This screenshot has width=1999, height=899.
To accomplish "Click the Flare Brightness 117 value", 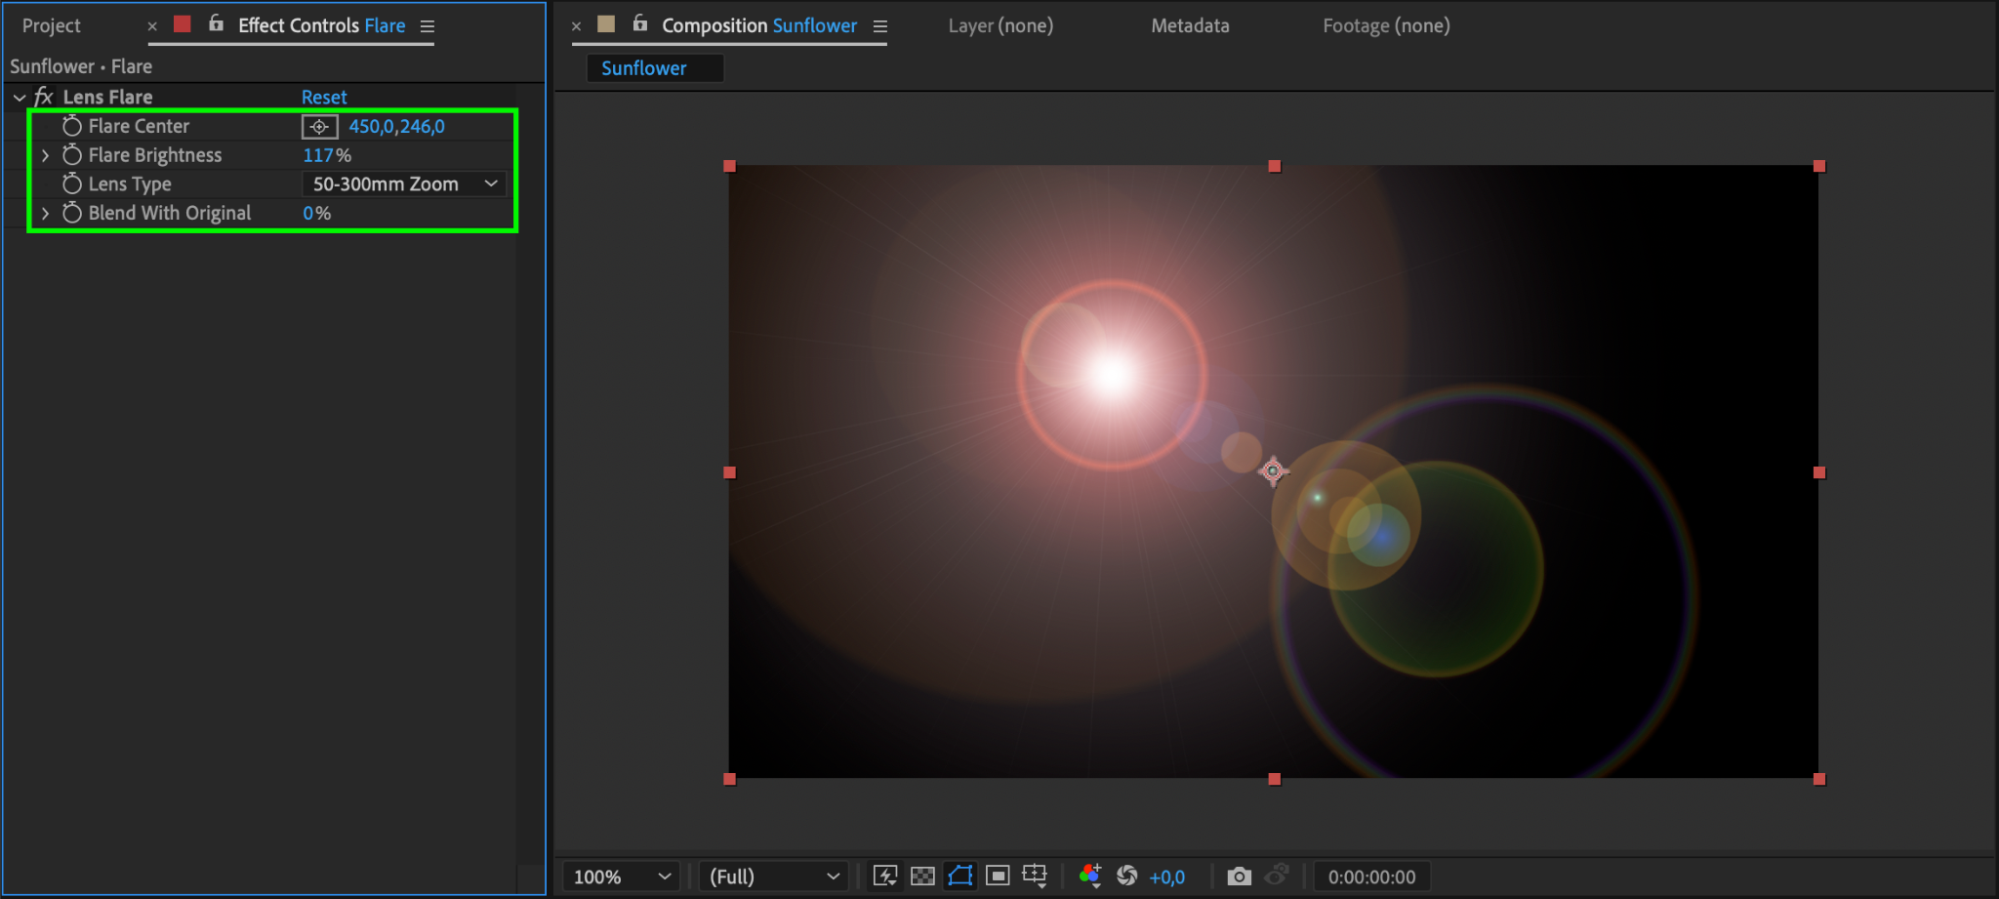I will [x=318, y=155].
